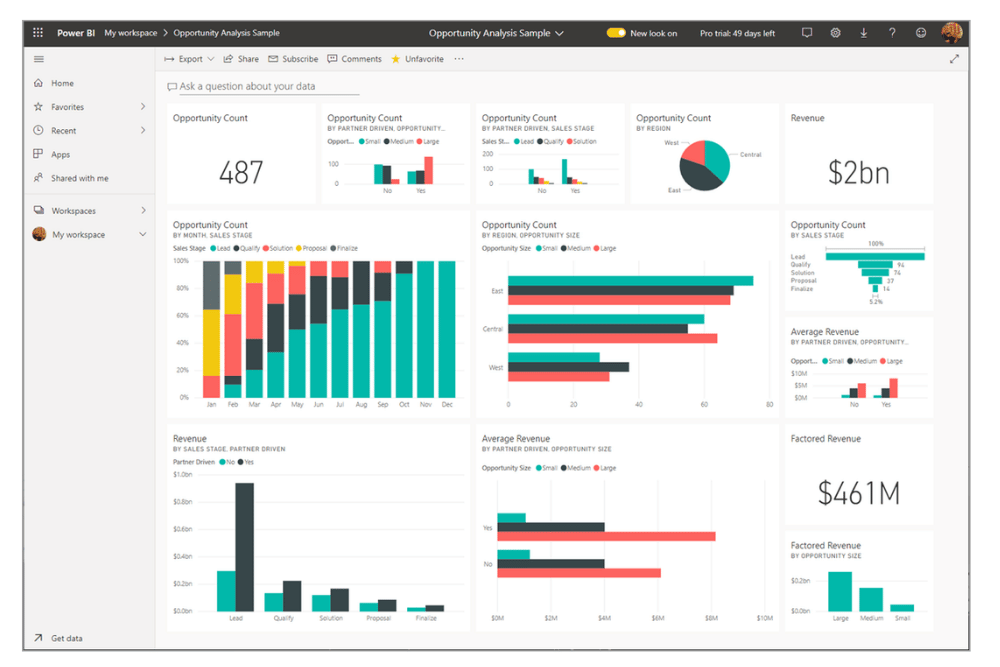Toggle the New look on switch
This screenshot has height=667, width=1000.
tap(616, 33)
